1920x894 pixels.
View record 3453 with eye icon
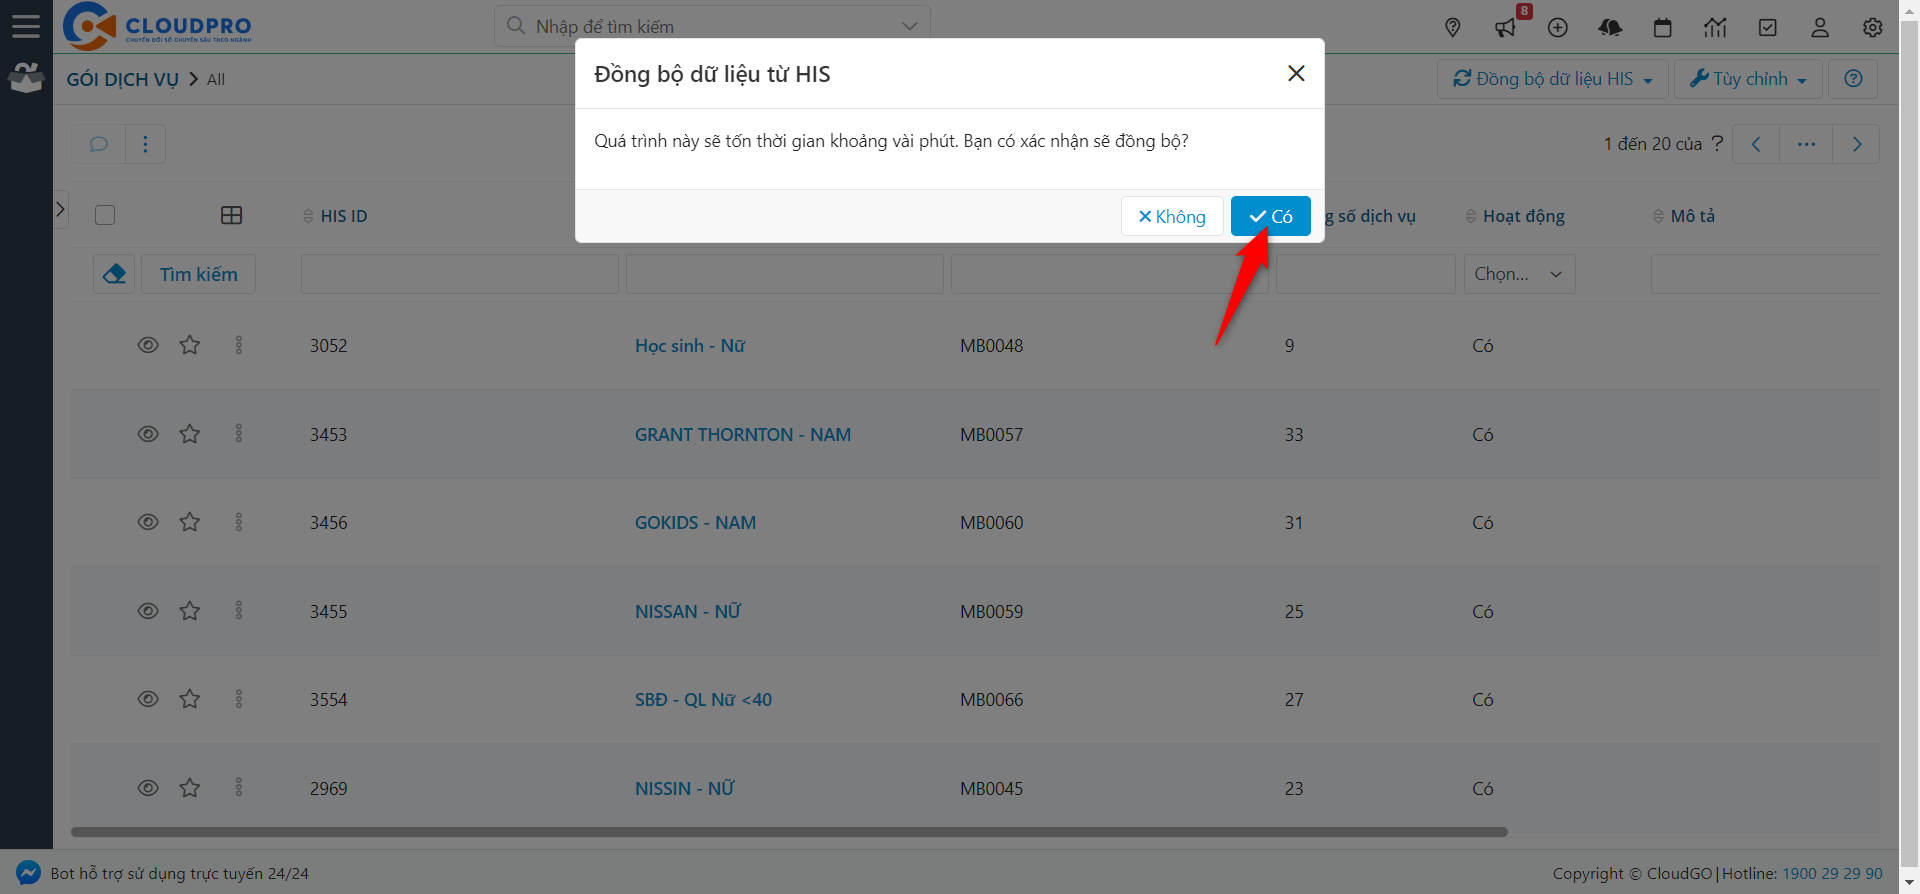click(148, 434)
